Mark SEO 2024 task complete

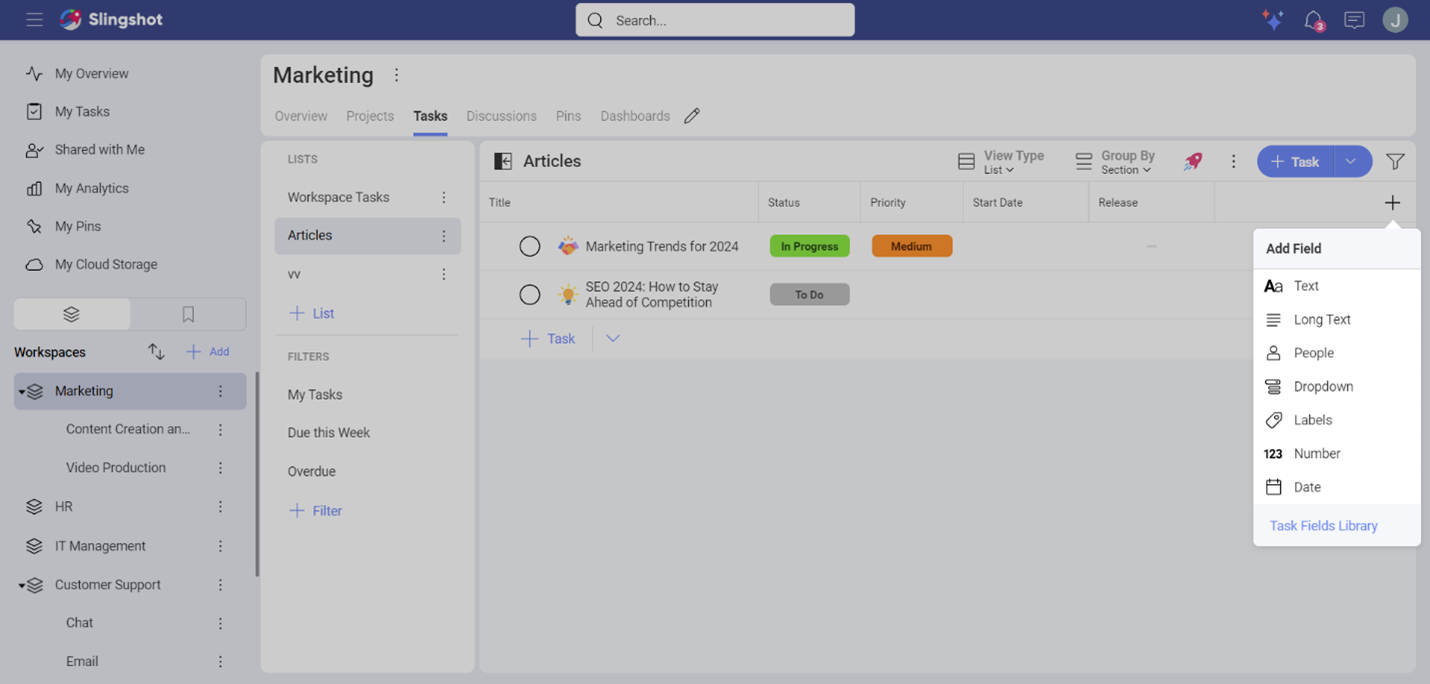pos(530,294)
